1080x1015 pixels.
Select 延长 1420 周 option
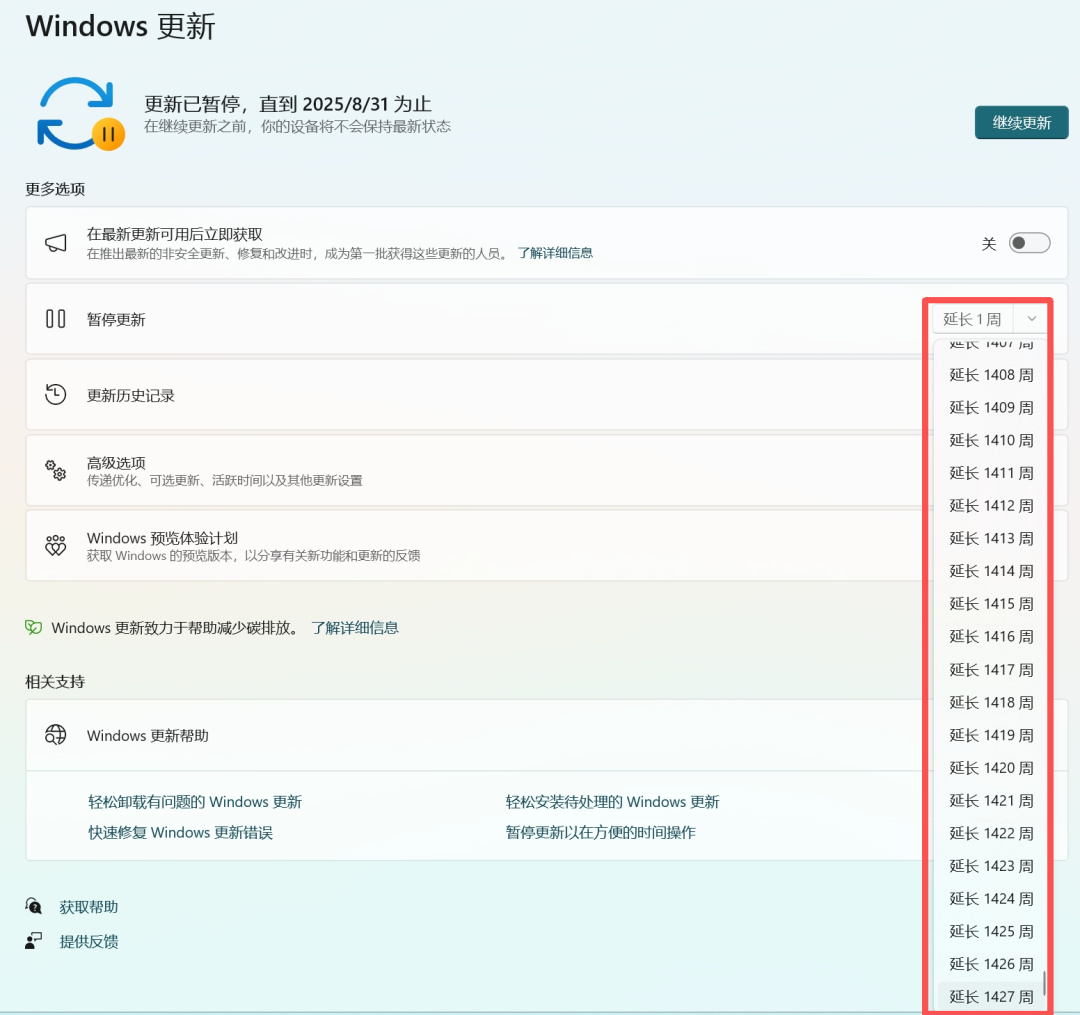[x=991, y=768]
